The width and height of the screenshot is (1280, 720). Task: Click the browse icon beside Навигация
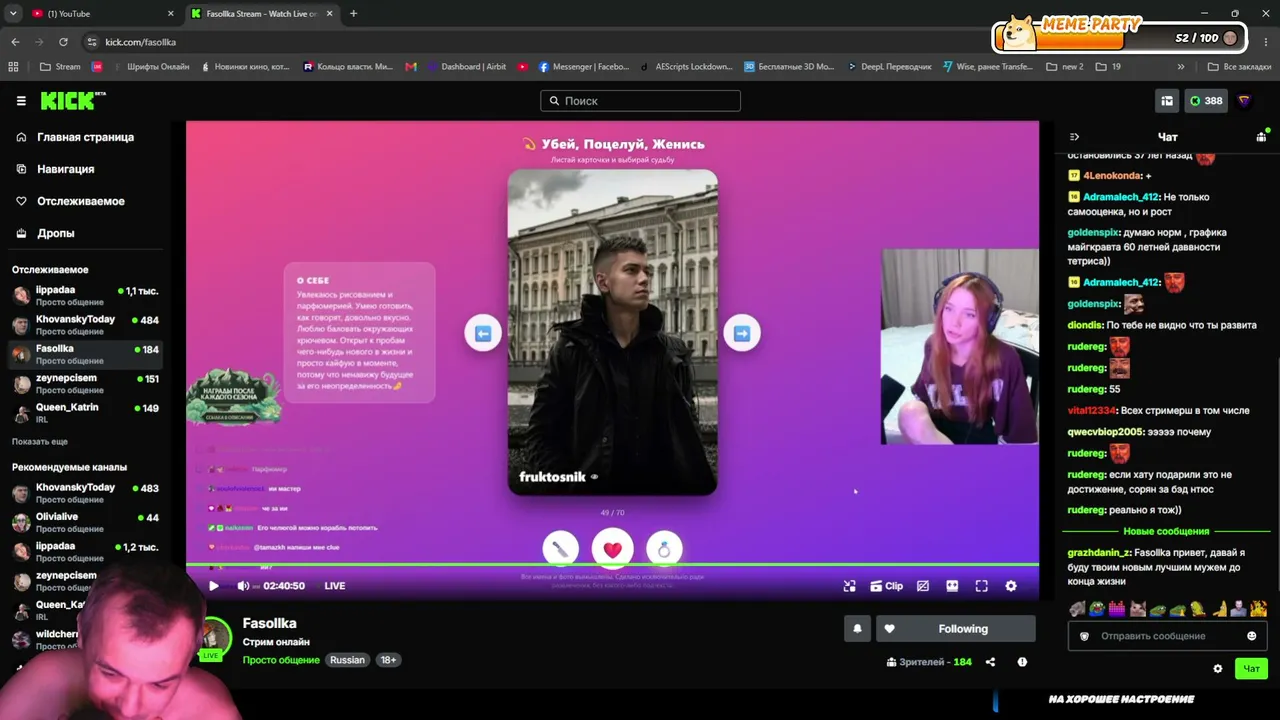pos(21,169)
